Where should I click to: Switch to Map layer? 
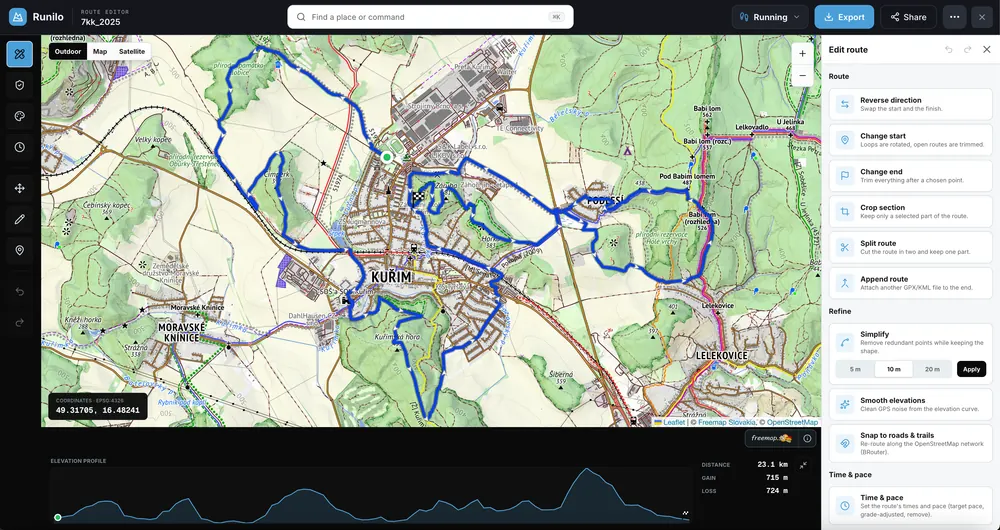[100, 52]
